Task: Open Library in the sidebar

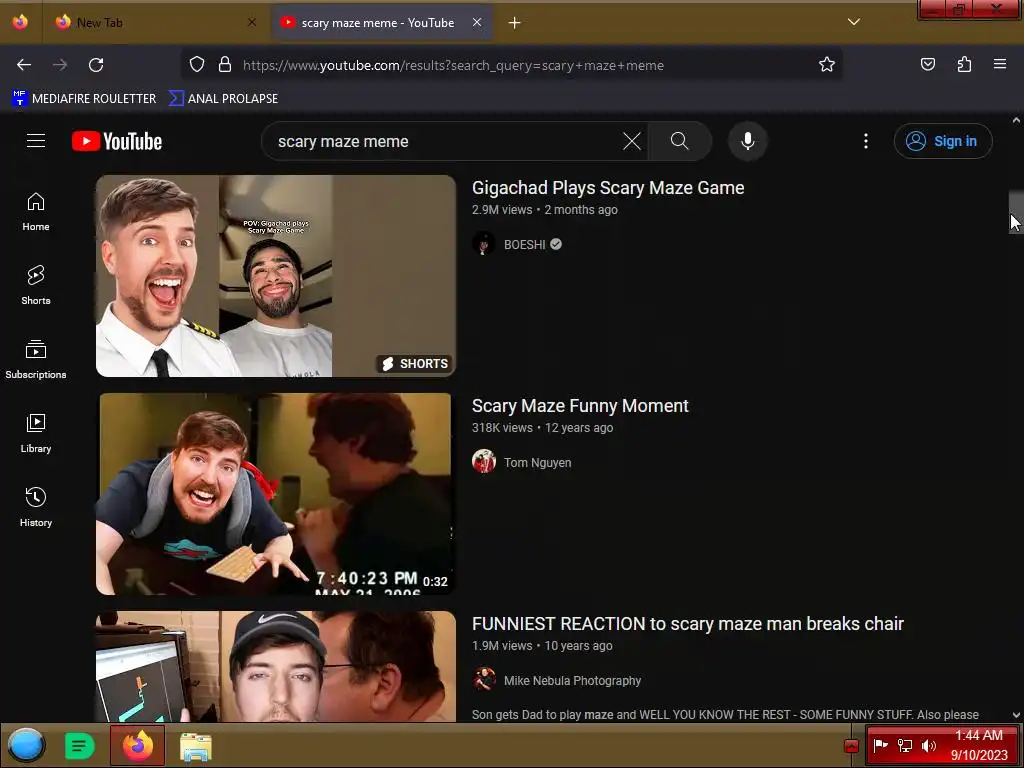Action: coord(36,434)
